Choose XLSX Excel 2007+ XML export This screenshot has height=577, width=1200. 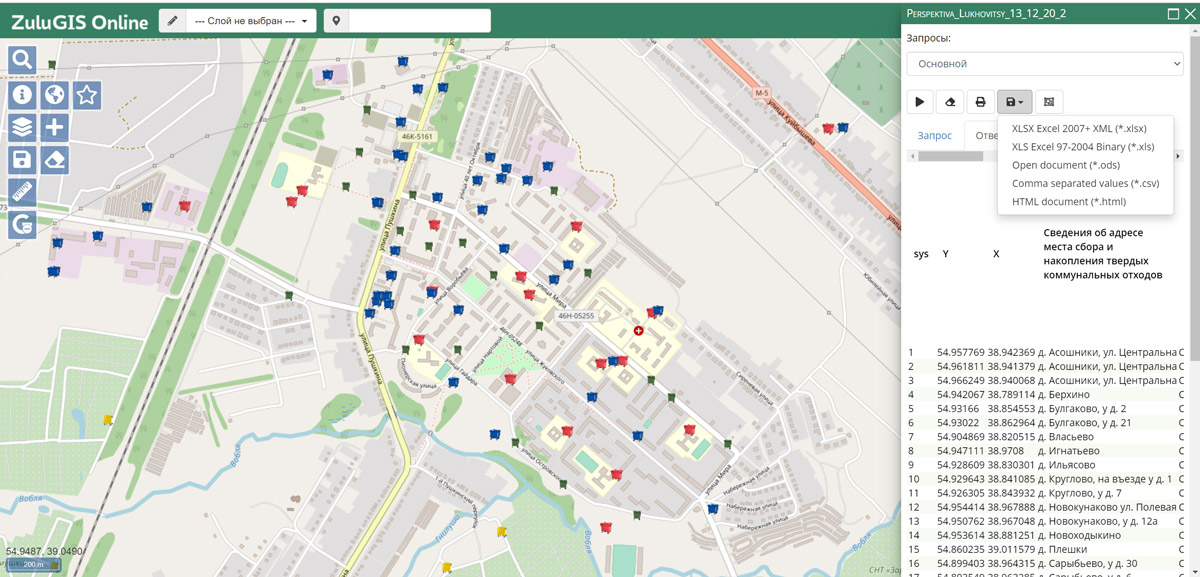click(1079, 128)
